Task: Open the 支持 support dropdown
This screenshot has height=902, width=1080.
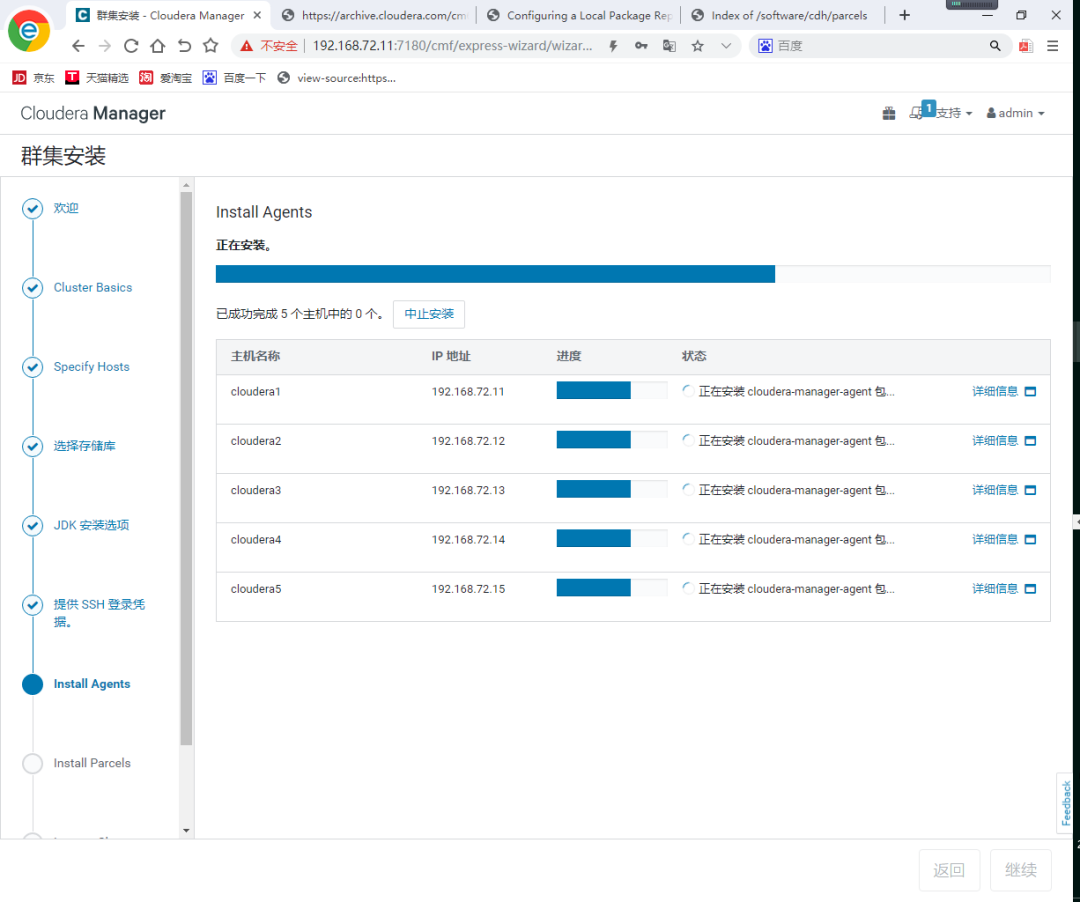Action: click(x=954, y=113)
